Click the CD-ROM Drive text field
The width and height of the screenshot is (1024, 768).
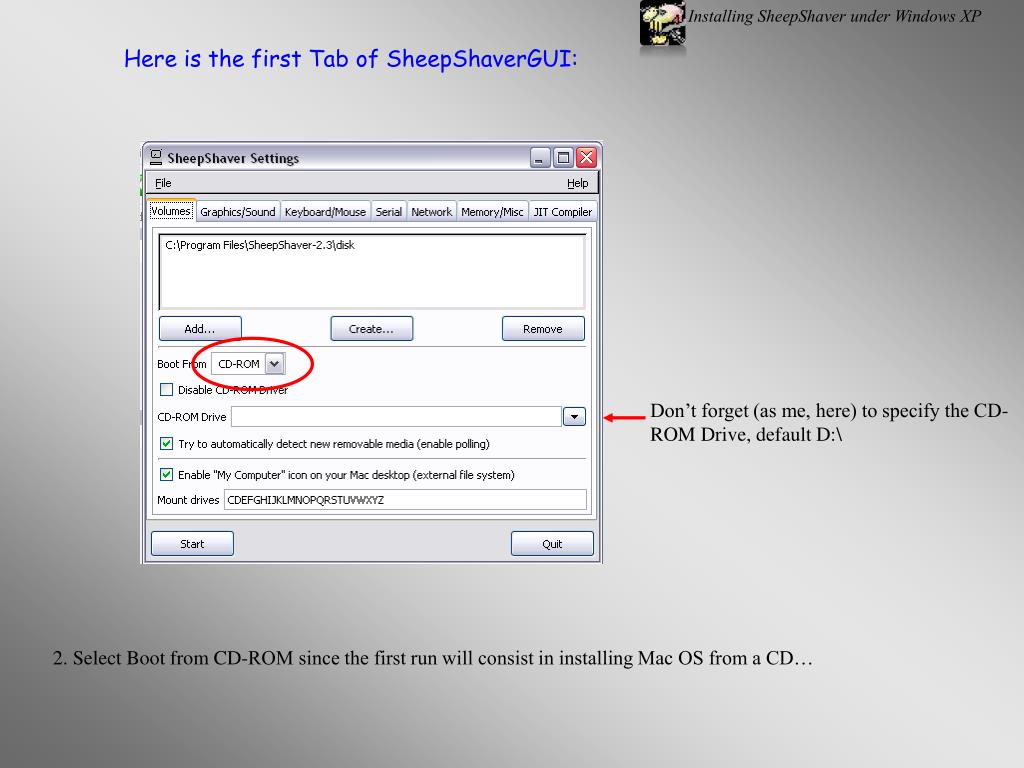(x=396, y=417)
